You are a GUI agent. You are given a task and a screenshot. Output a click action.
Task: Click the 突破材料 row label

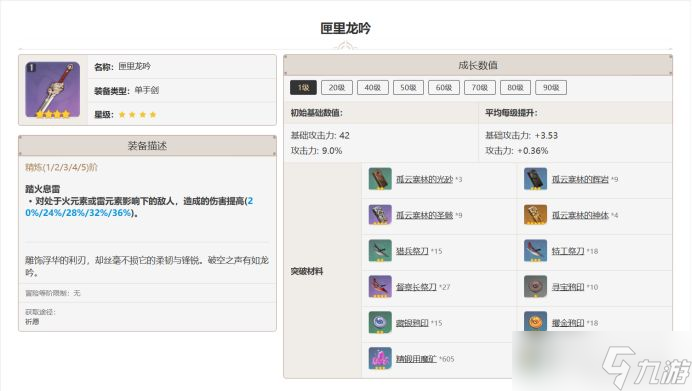[x=307, y=271]
